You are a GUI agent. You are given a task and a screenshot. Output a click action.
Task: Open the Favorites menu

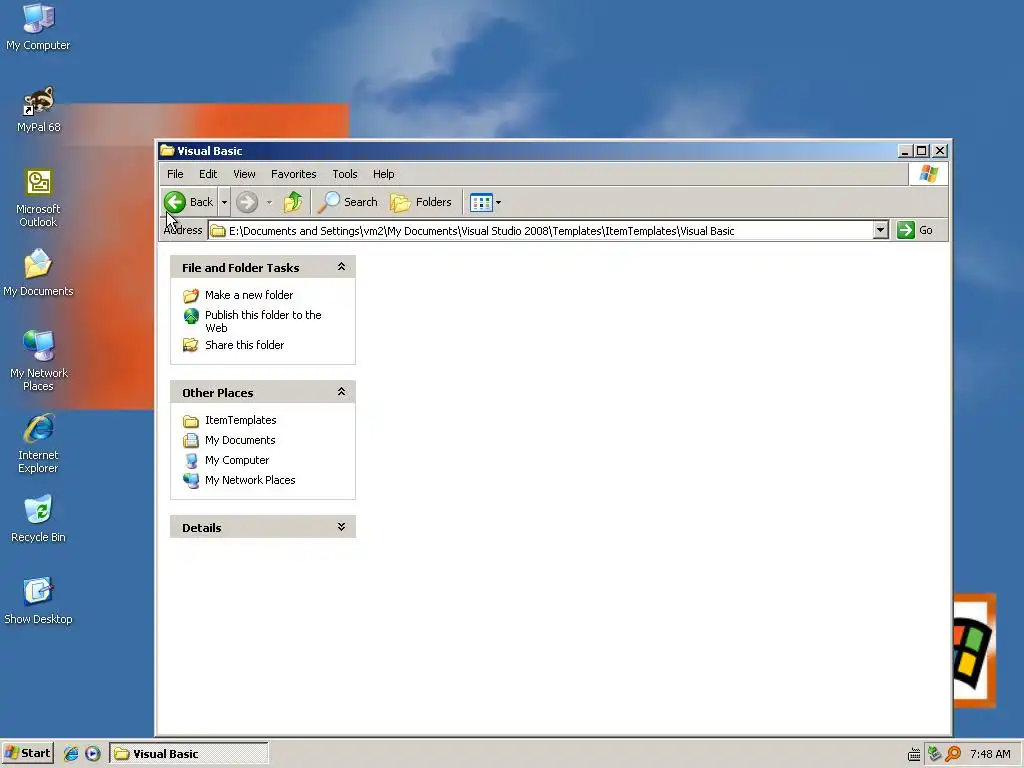pyautogui.click(x=293, y=174)
